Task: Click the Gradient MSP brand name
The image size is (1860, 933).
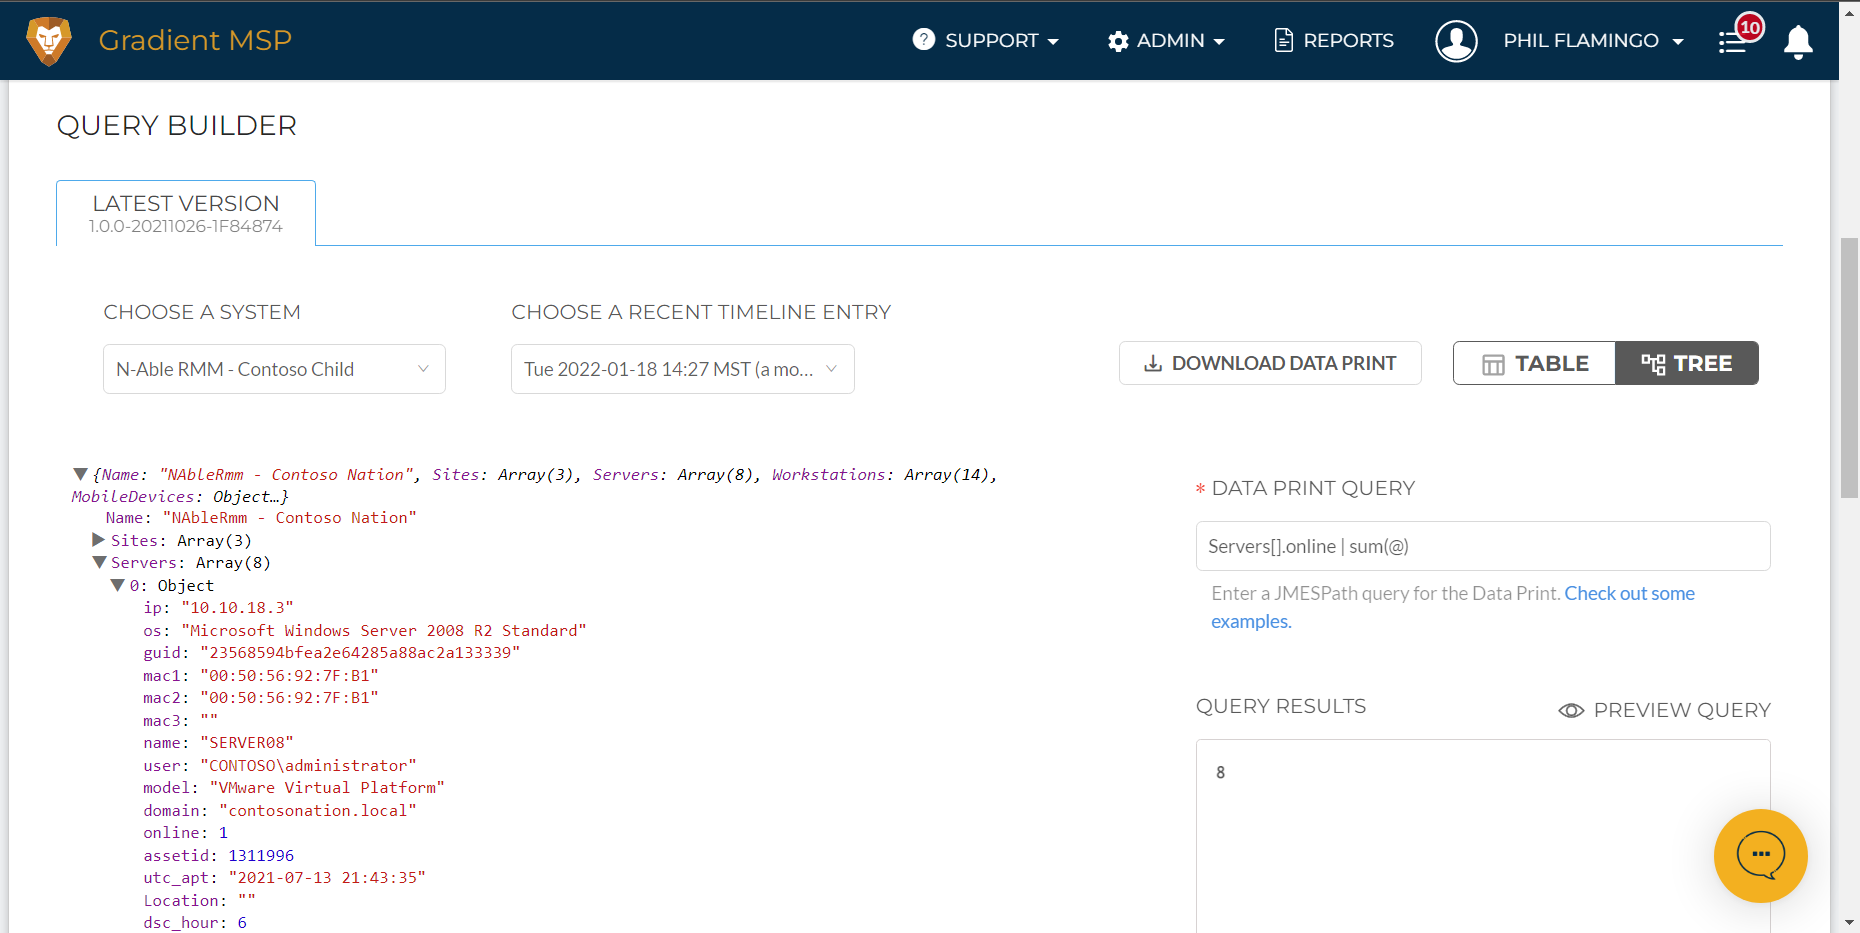Action: tap(195, 40)
